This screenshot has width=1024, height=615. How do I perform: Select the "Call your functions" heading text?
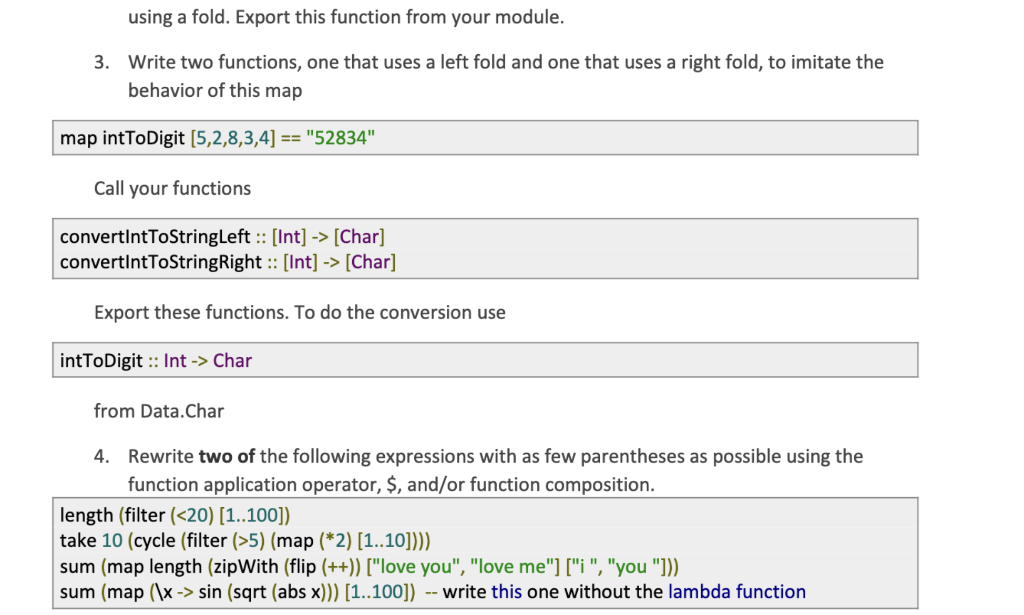click(174, 188)
